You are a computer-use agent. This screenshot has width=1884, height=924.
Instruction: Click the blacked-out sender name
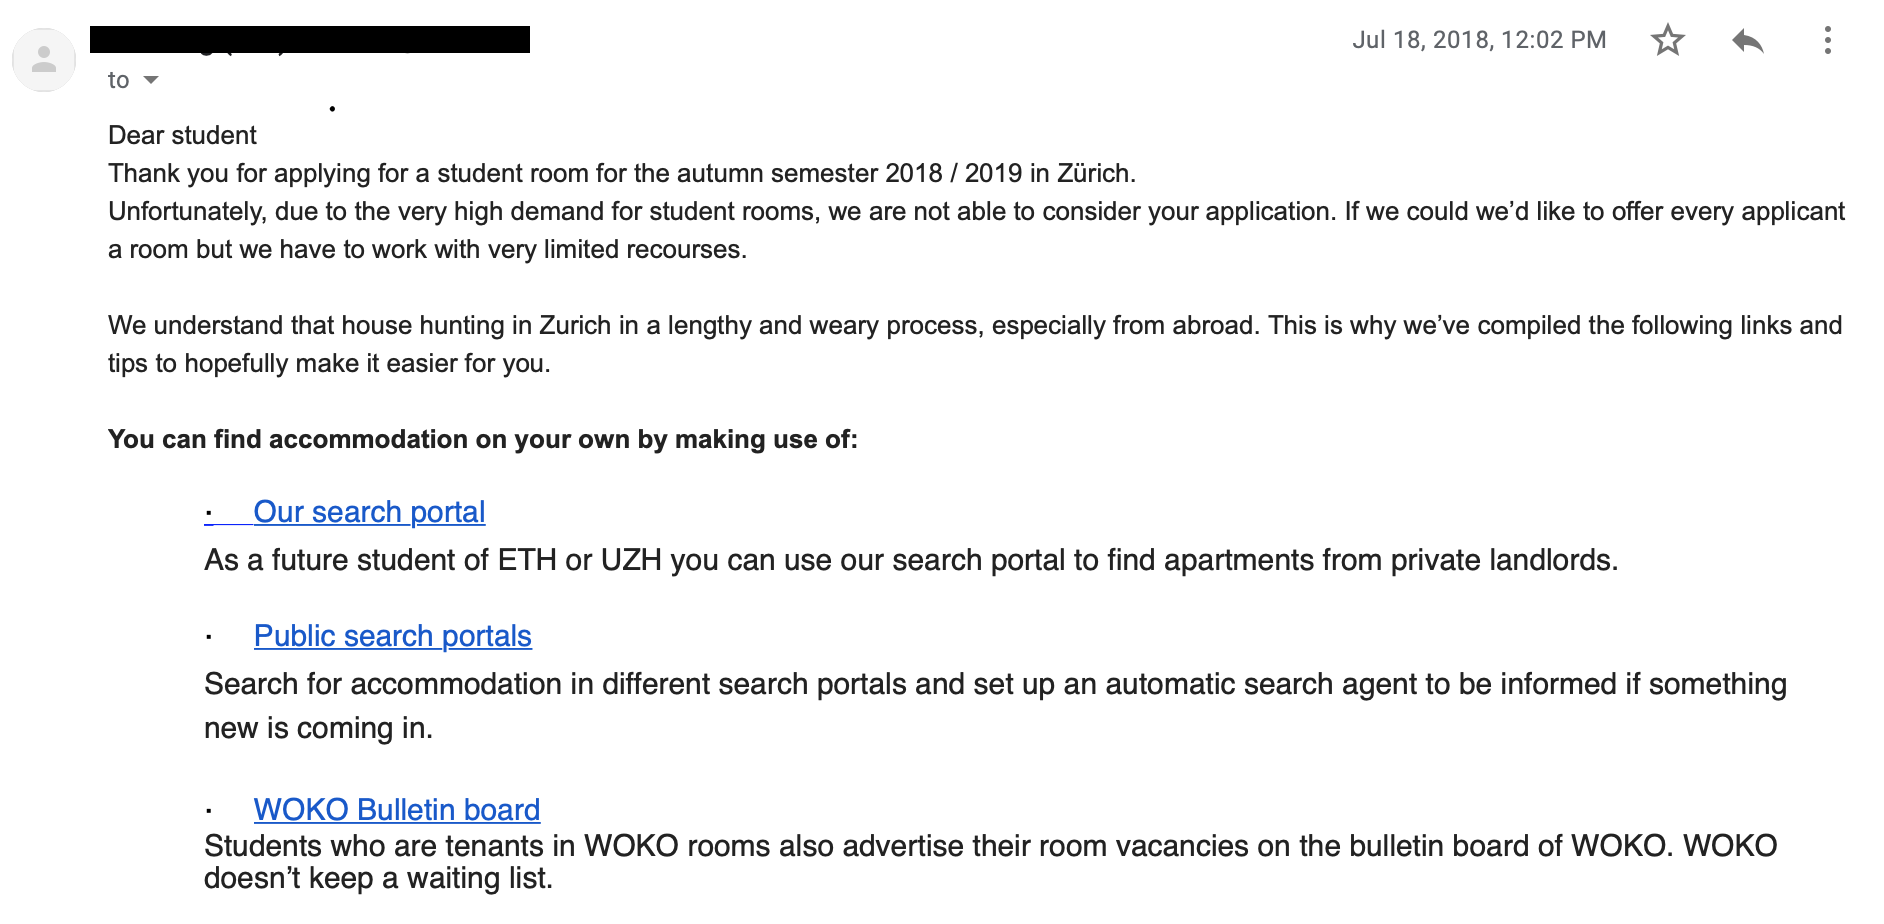tap(310, 39)
